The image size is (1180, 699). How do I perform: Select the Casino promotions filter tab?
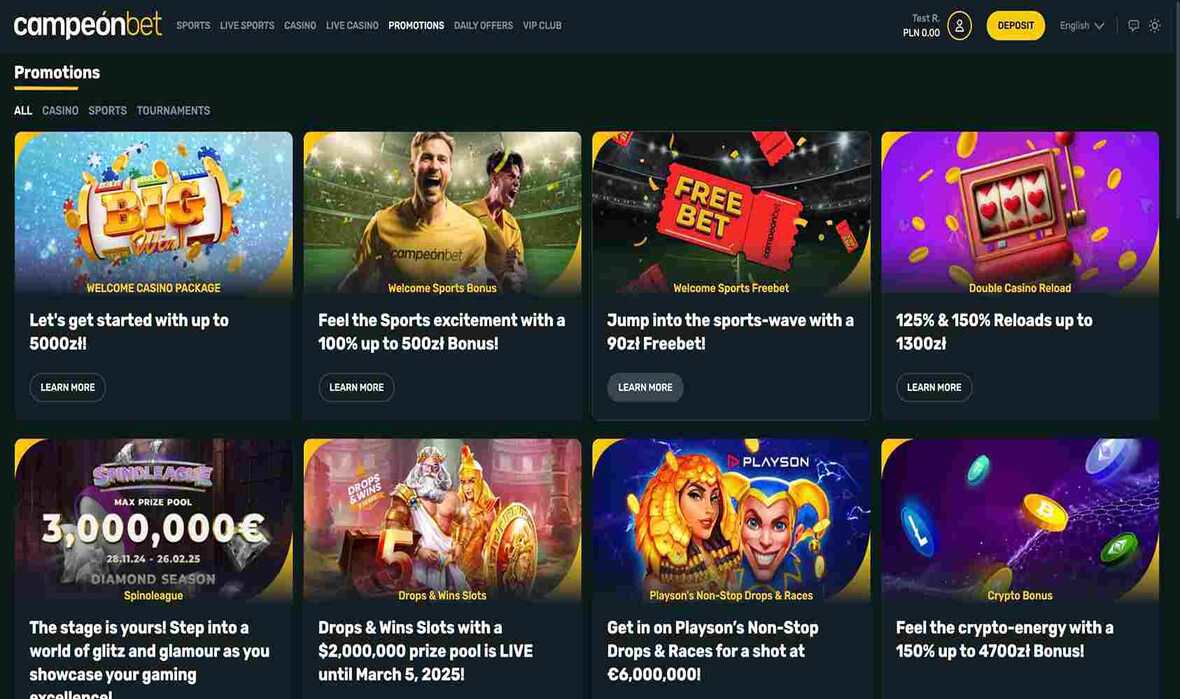pos(60,111)
